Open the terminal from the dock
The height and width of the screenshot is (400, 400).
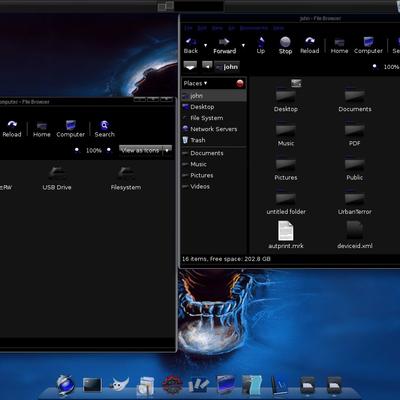92,385
